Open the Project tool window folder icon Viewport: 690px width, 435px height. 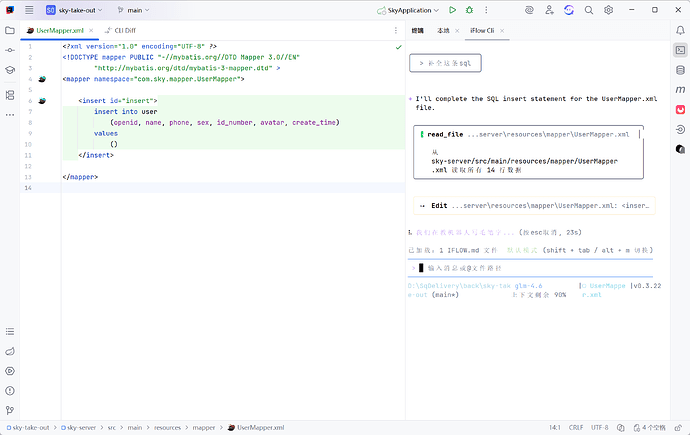pos(10,31)
